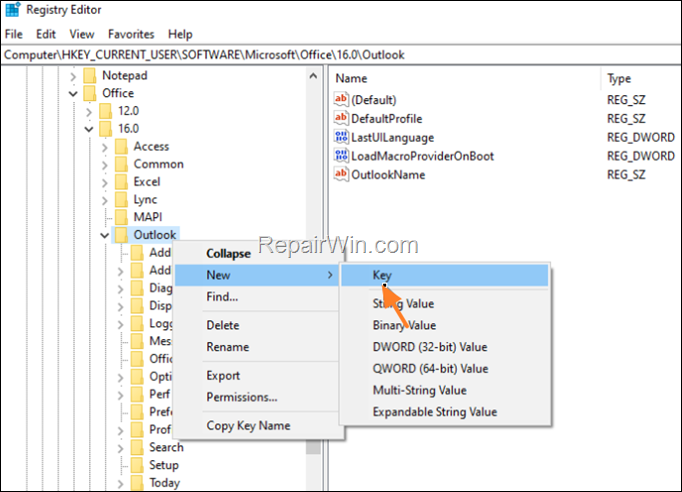
Task: Choose Find... in the context menu
Action: 257,297
